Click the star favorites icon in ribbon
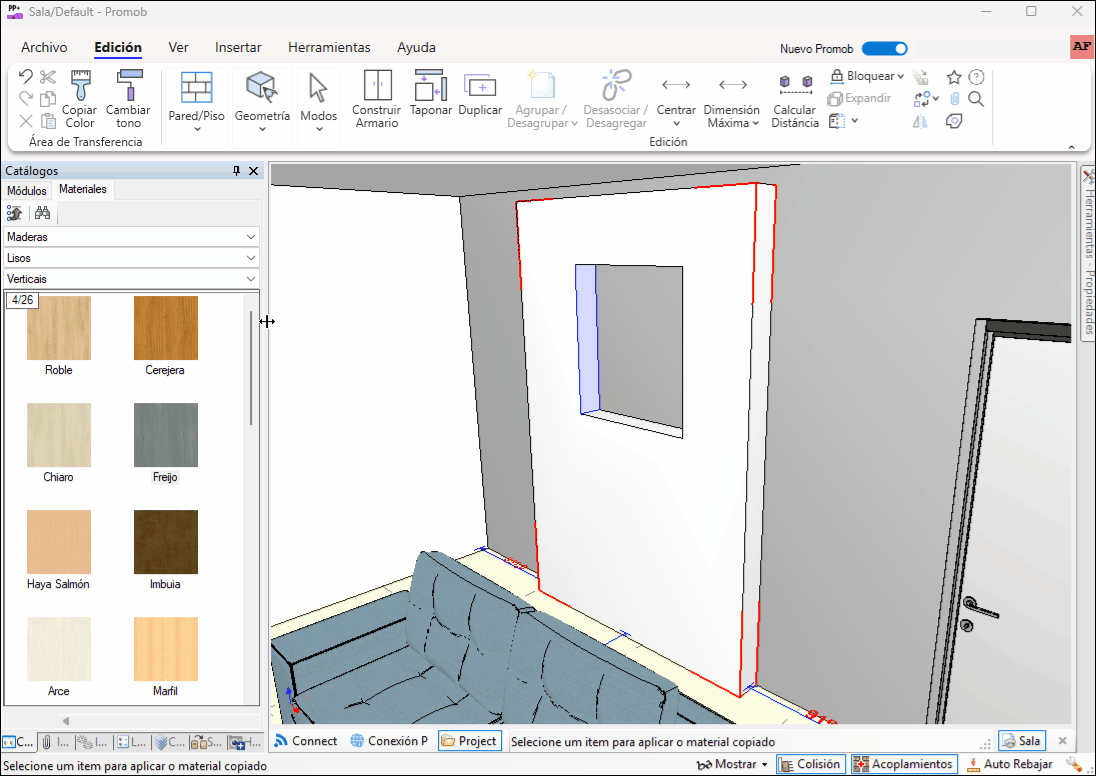1096x776 pixels. click(954, 77)
